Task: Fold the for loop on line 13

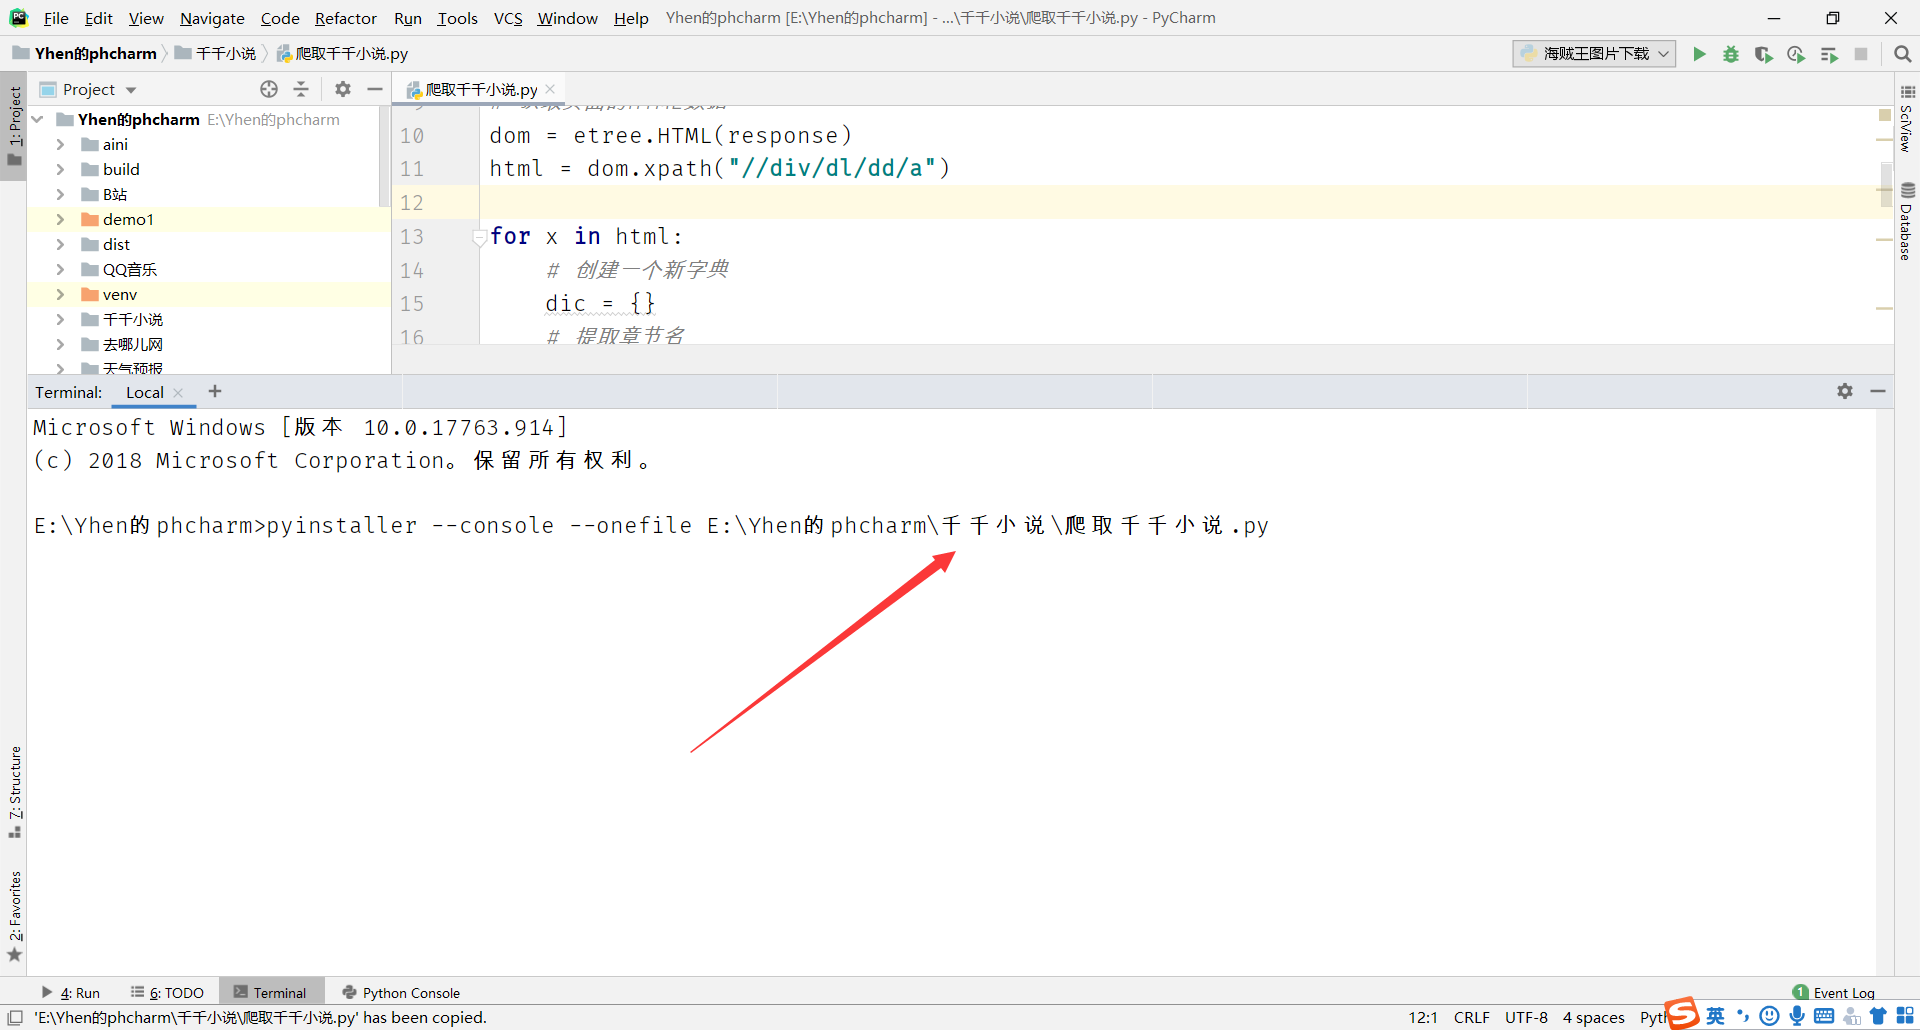Action: tap(479, 237)
